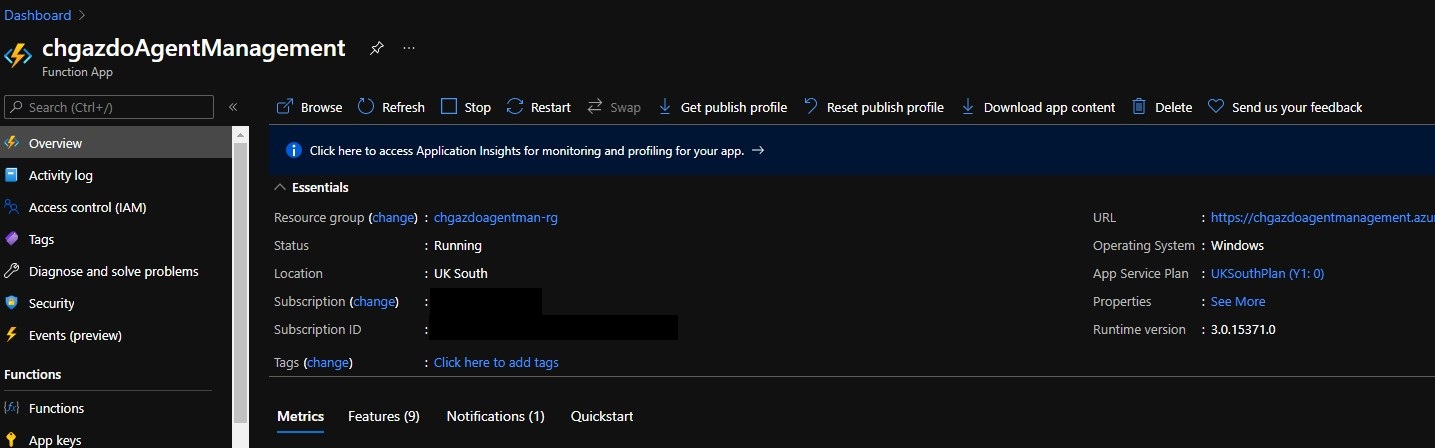Focus the sidebar search field

pyautogui.click(x=110, y=107)
